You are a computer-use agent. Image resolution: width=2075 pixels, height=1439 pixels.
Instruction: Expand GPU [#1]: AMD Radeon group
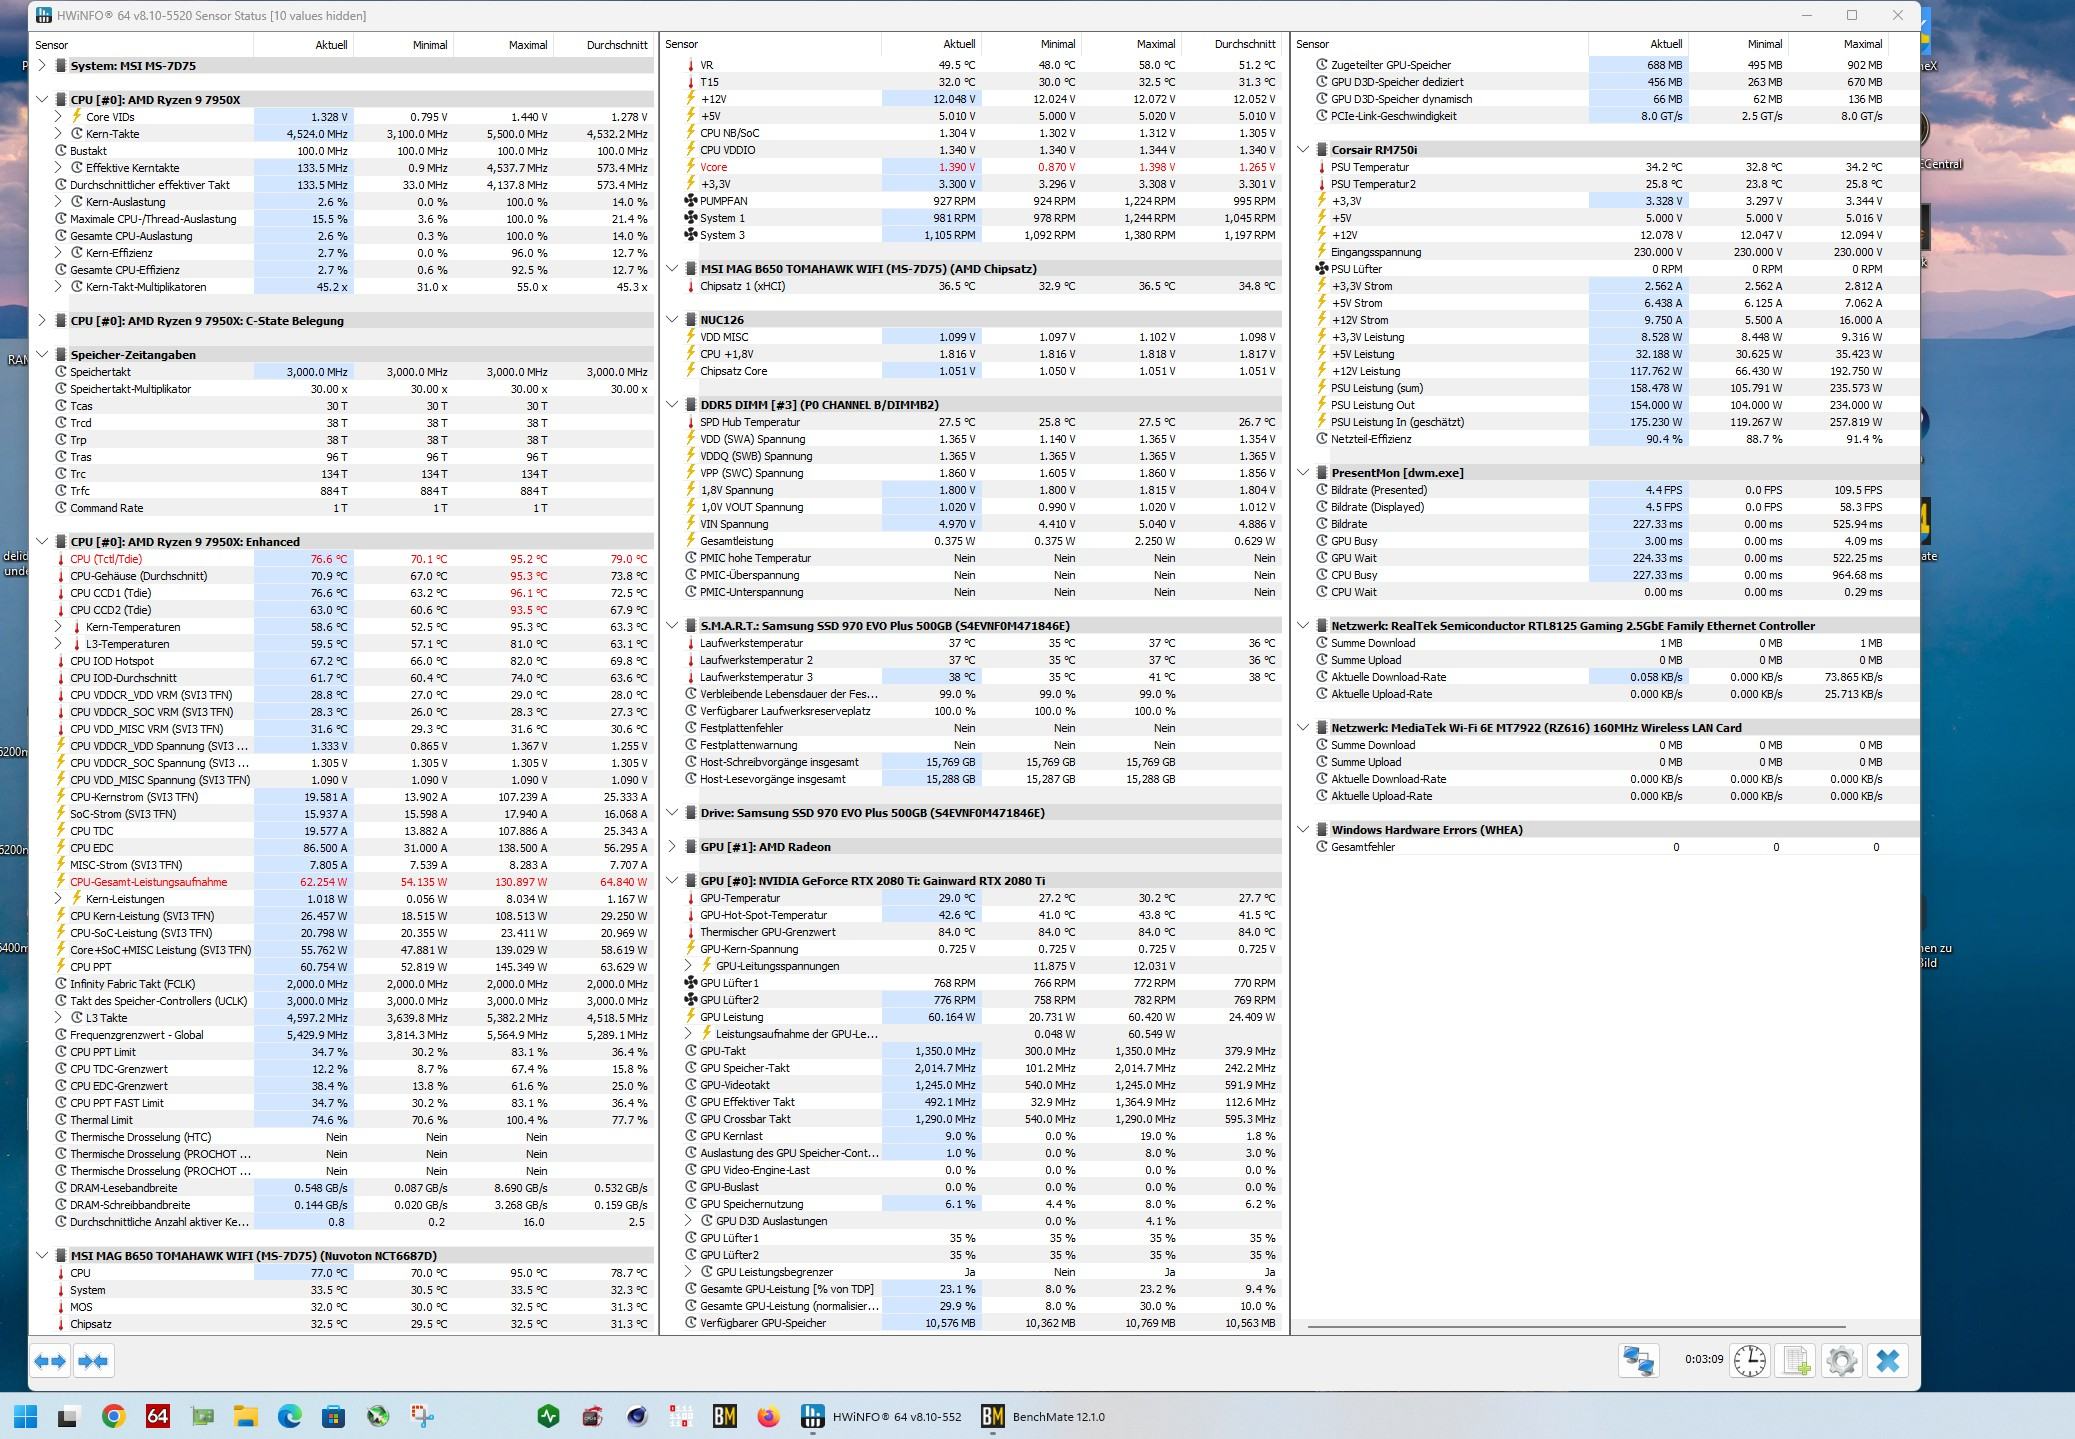point(672,847)
